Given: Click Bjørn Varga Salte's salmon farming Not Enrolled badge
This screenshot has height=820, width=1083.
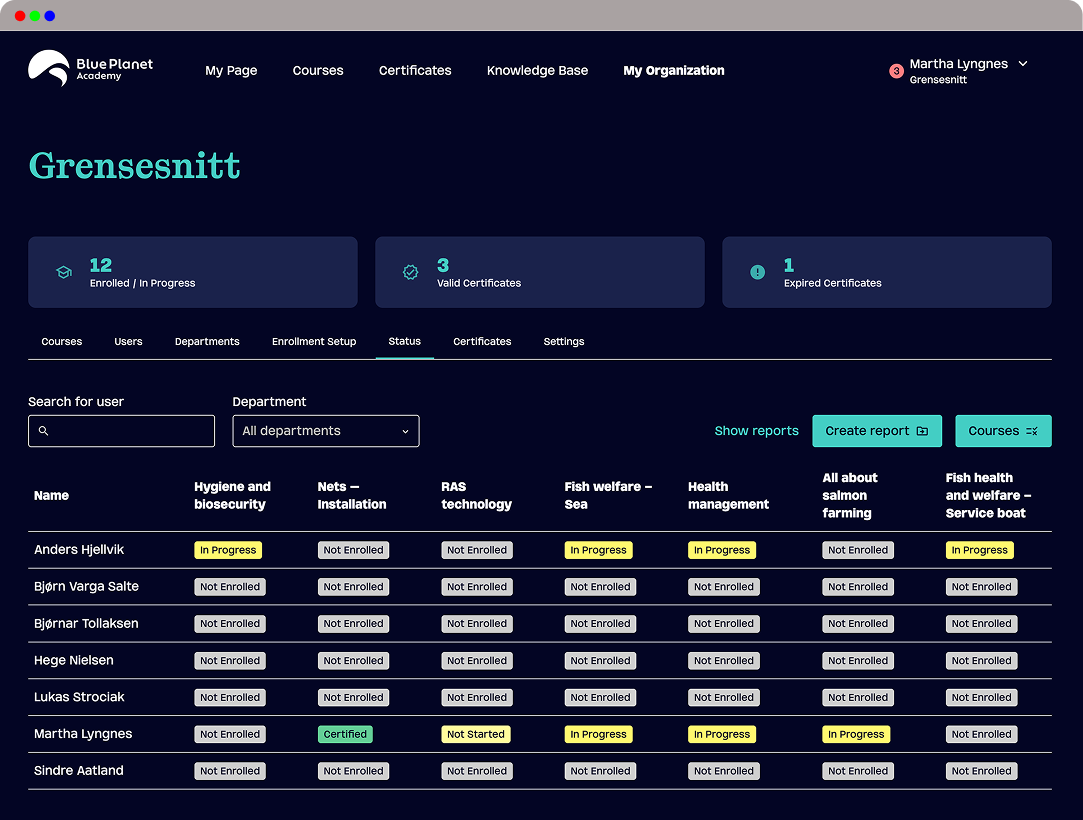Looking at the screenshot, I should point(858,587).
